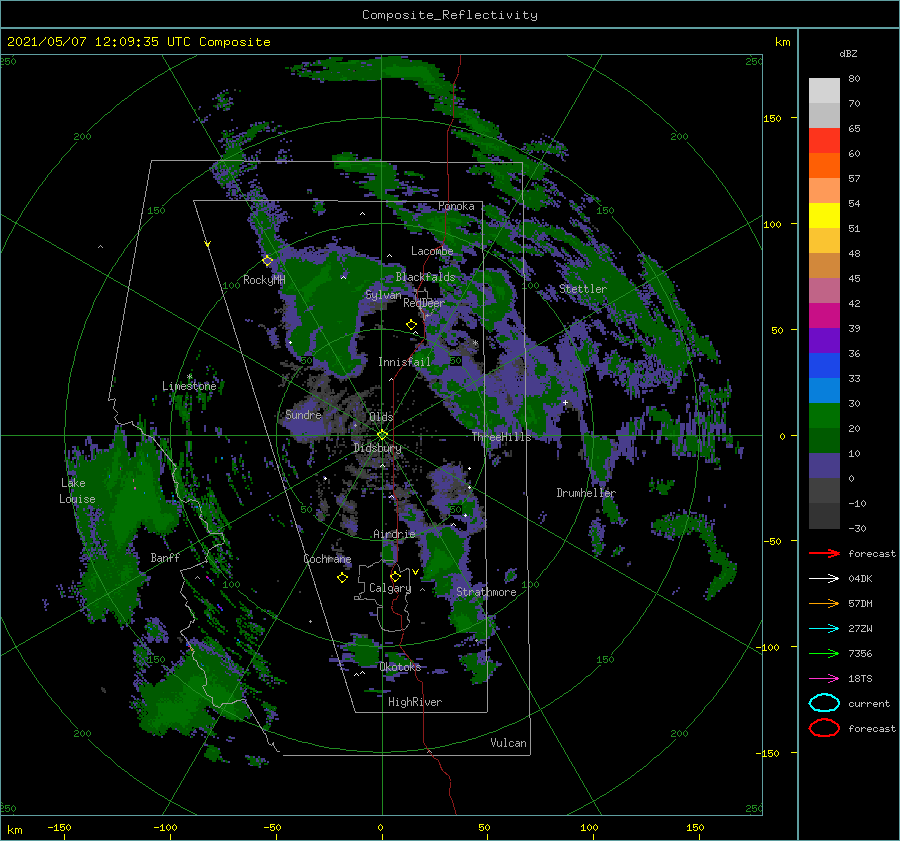Click the Lacombe label

[432, 251]
